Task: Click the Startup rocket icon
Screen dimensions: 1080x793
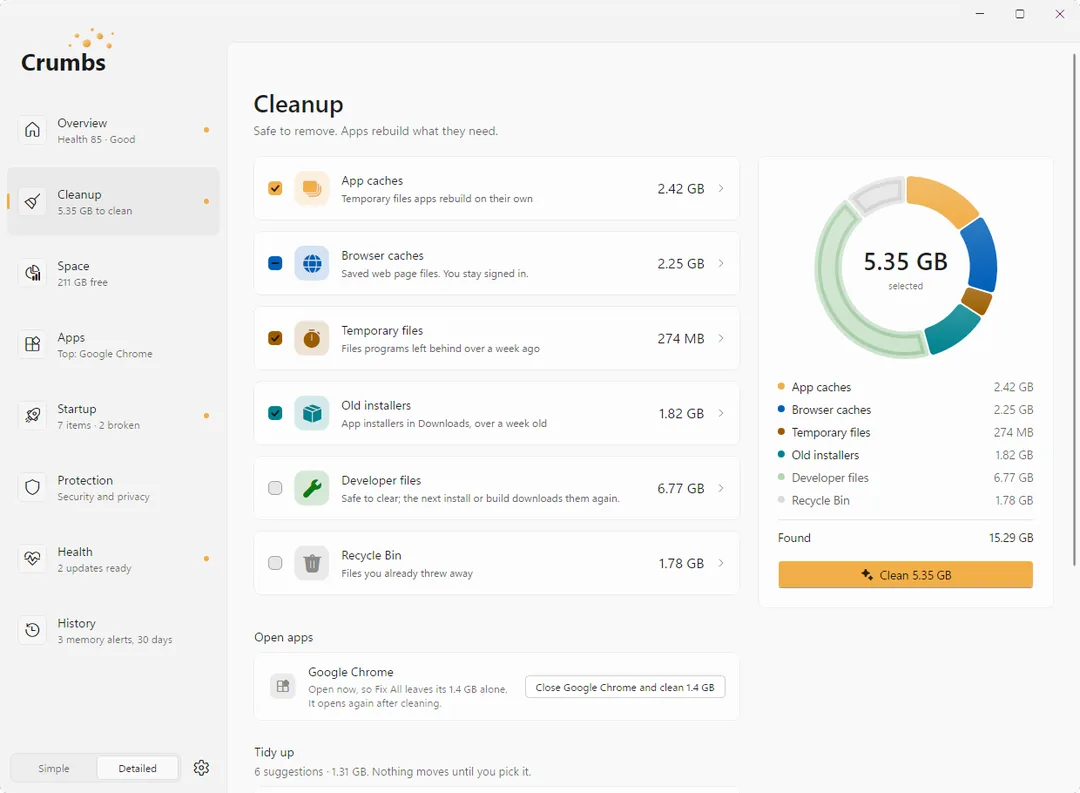Action: point(32,415)
